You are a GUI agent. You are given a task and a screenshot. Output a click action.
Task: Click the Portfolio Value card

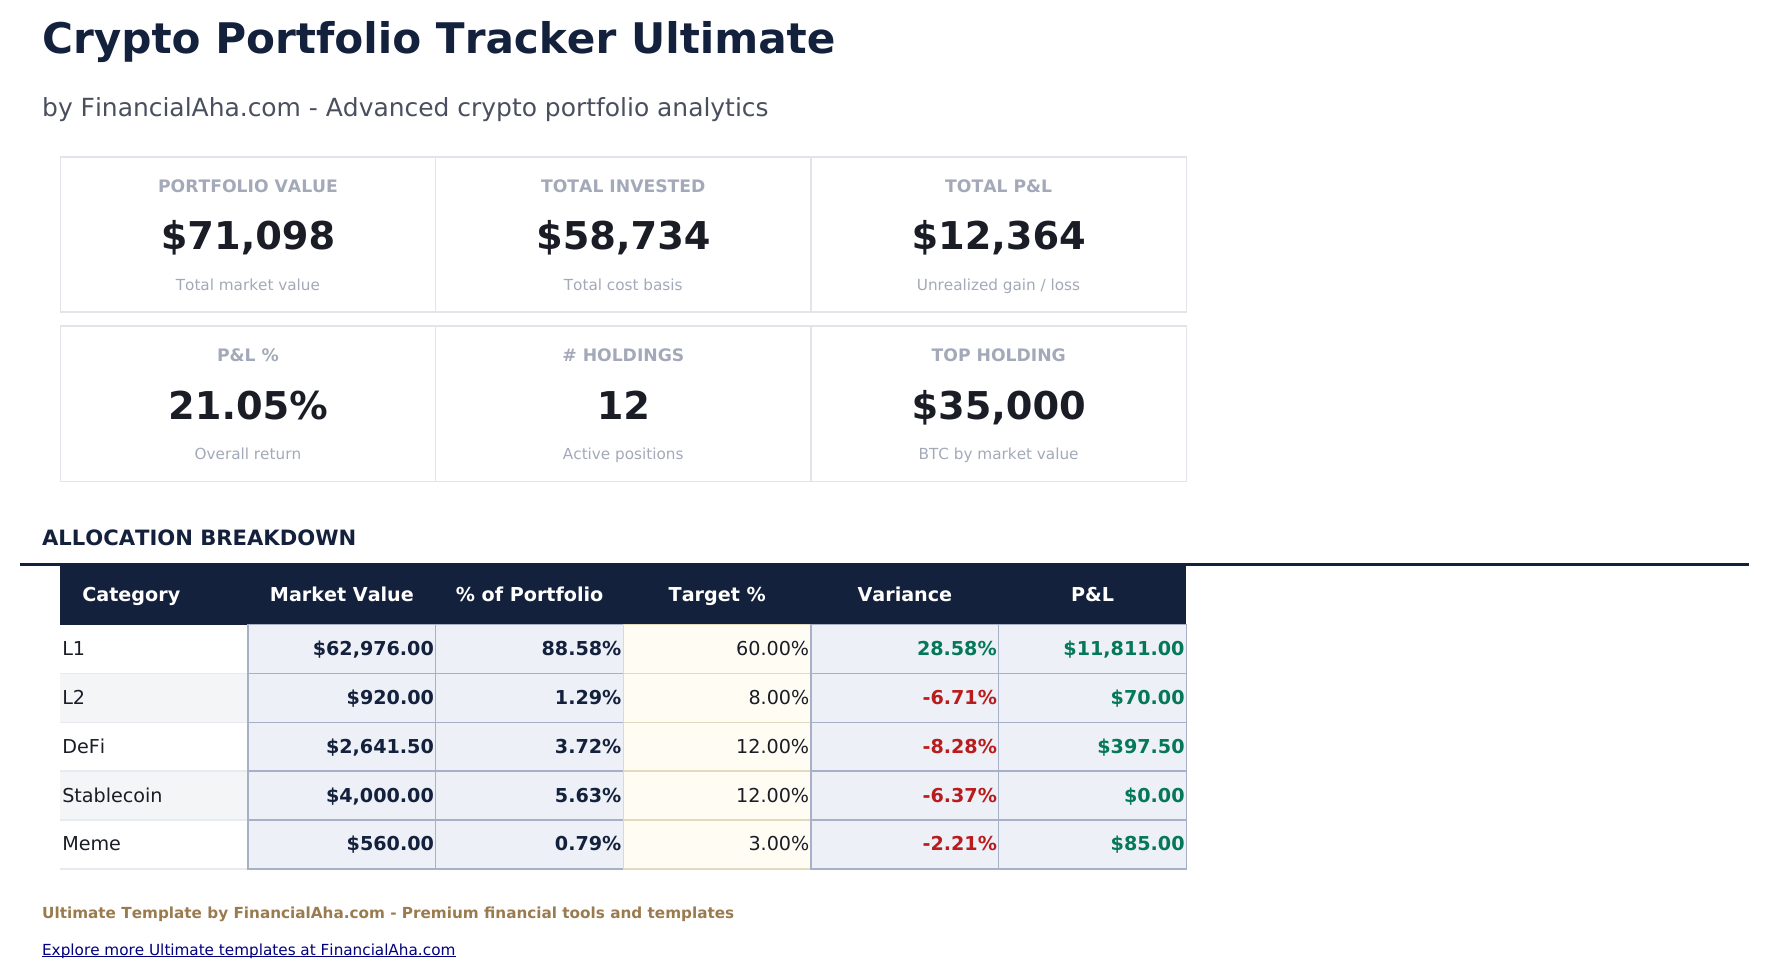point(247,234)
